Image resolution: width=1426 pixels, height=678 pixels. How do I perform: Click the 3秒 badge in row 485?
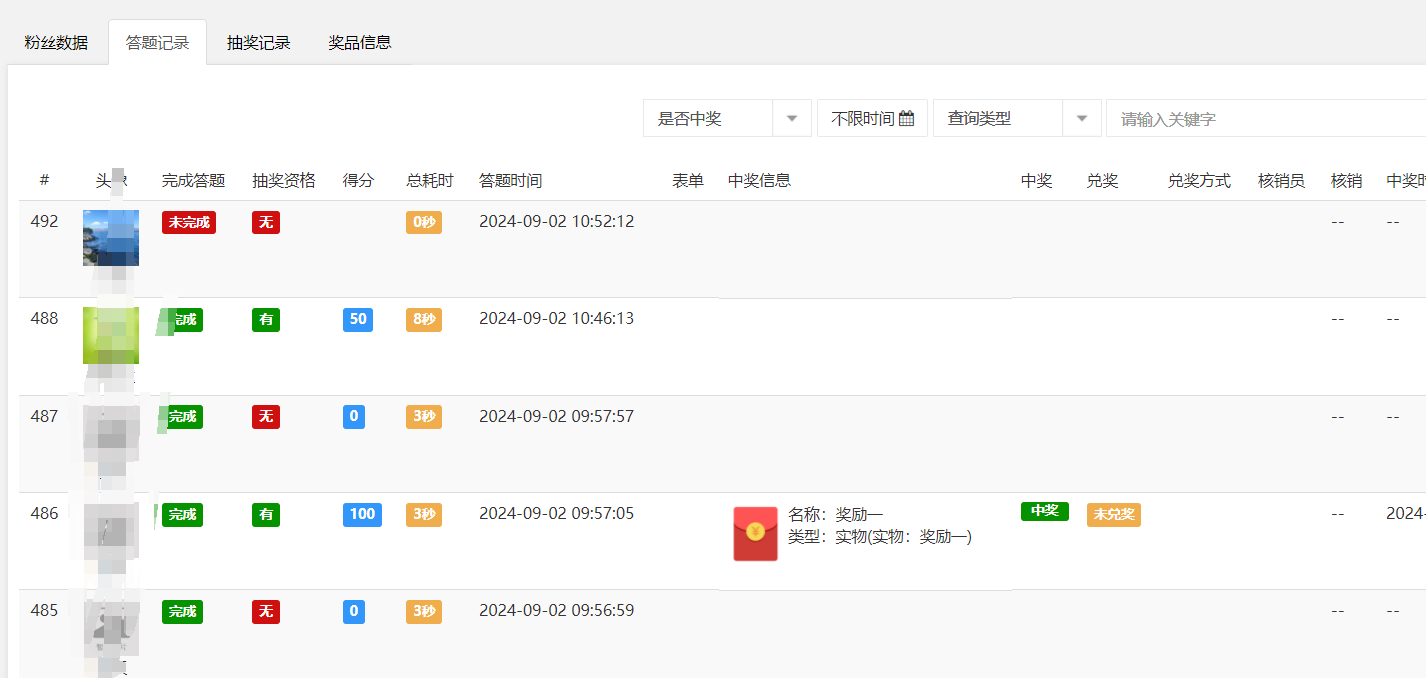click(x=424, y=612)
